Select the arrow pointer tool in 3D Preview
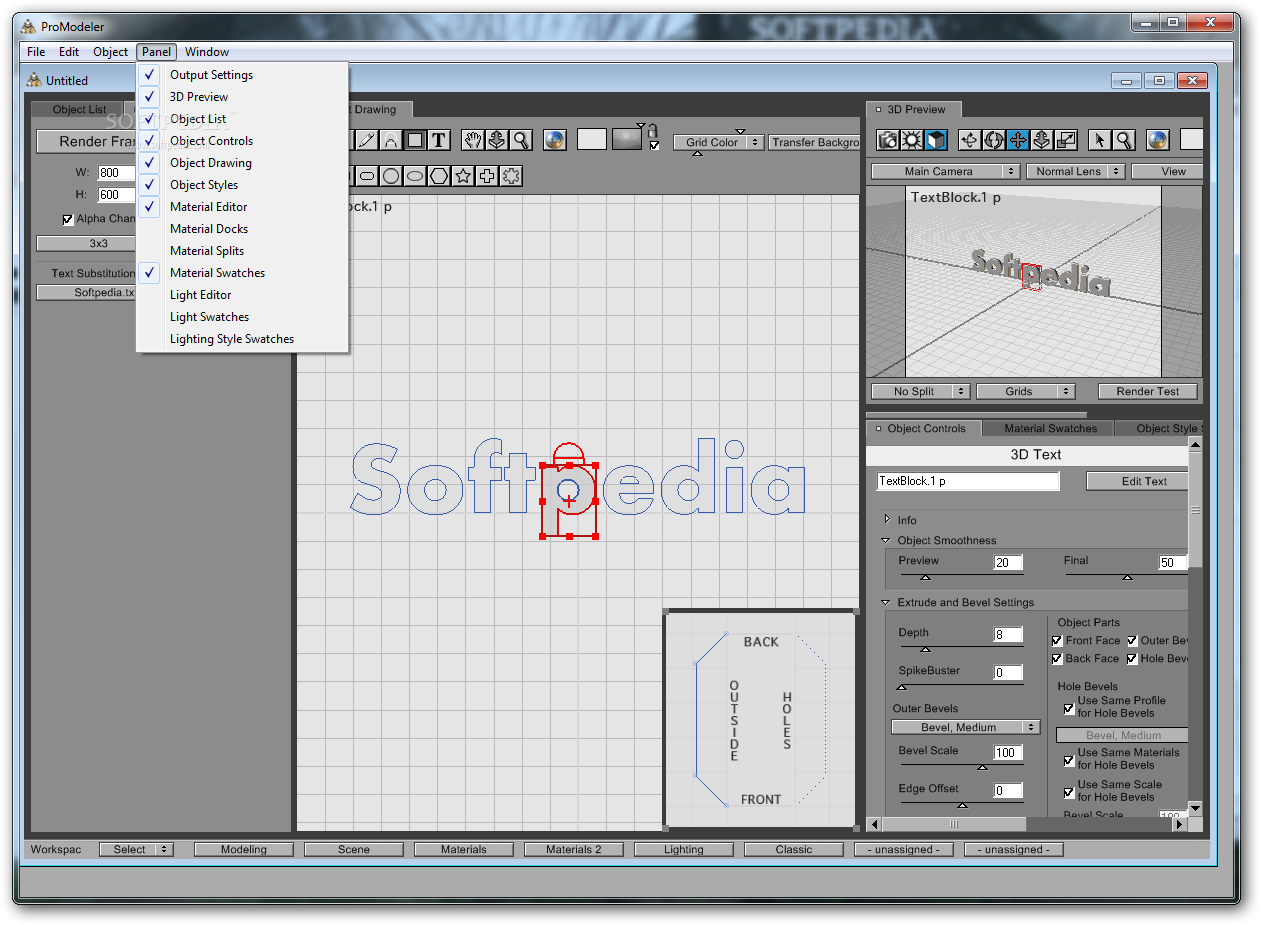Screen dimensions: 1261x925 [1100, 141]
